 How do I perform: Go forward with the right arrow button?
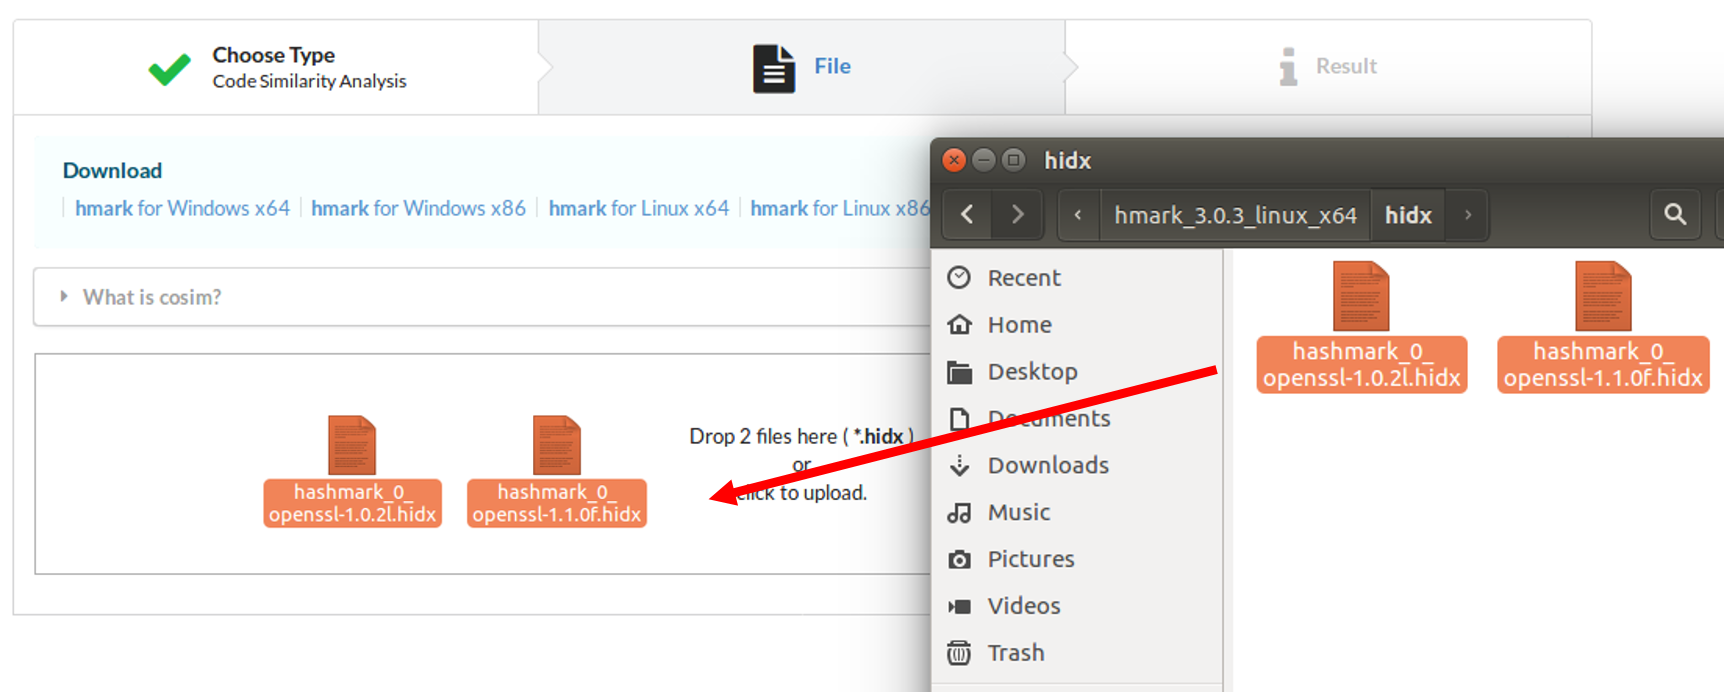click(1017, 214)
